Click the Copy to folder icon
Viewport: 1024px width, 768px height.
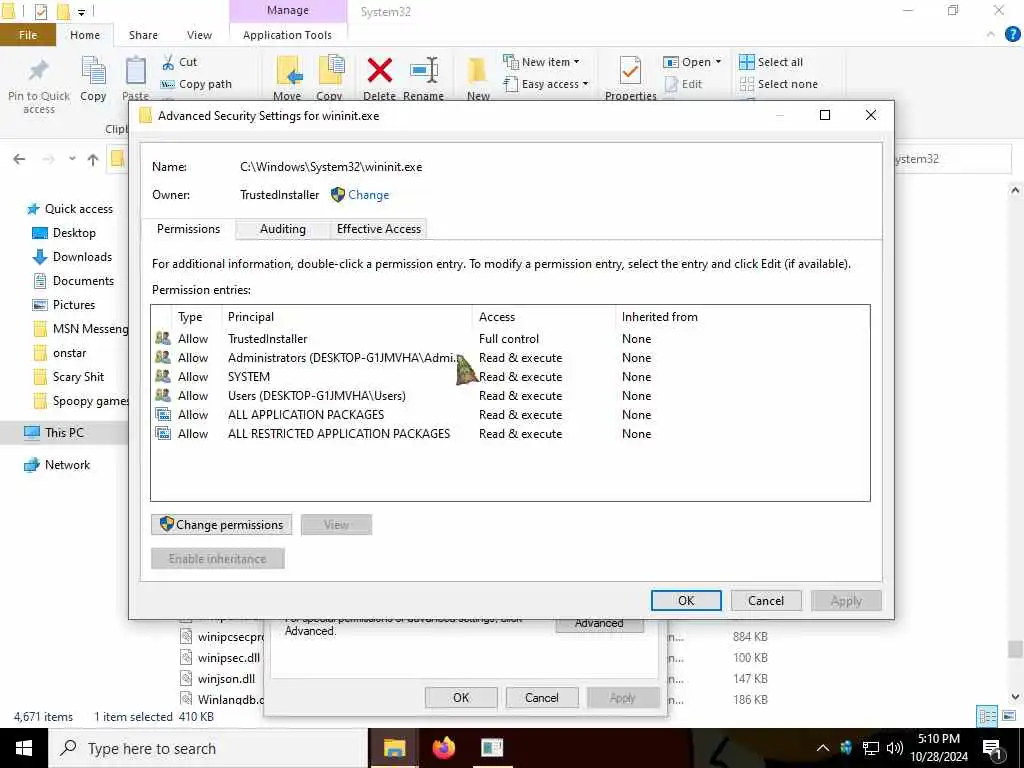[331, 71]
